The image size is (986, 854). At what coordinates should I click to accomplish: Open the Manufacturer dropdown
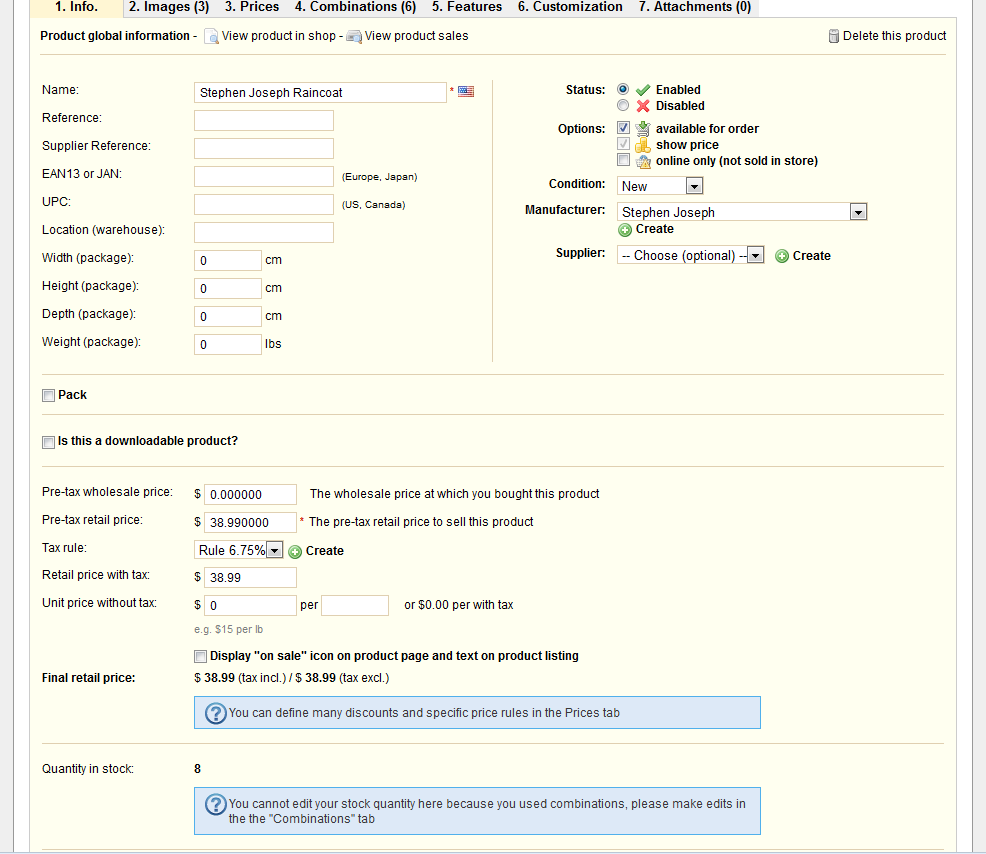click(742, 212)
